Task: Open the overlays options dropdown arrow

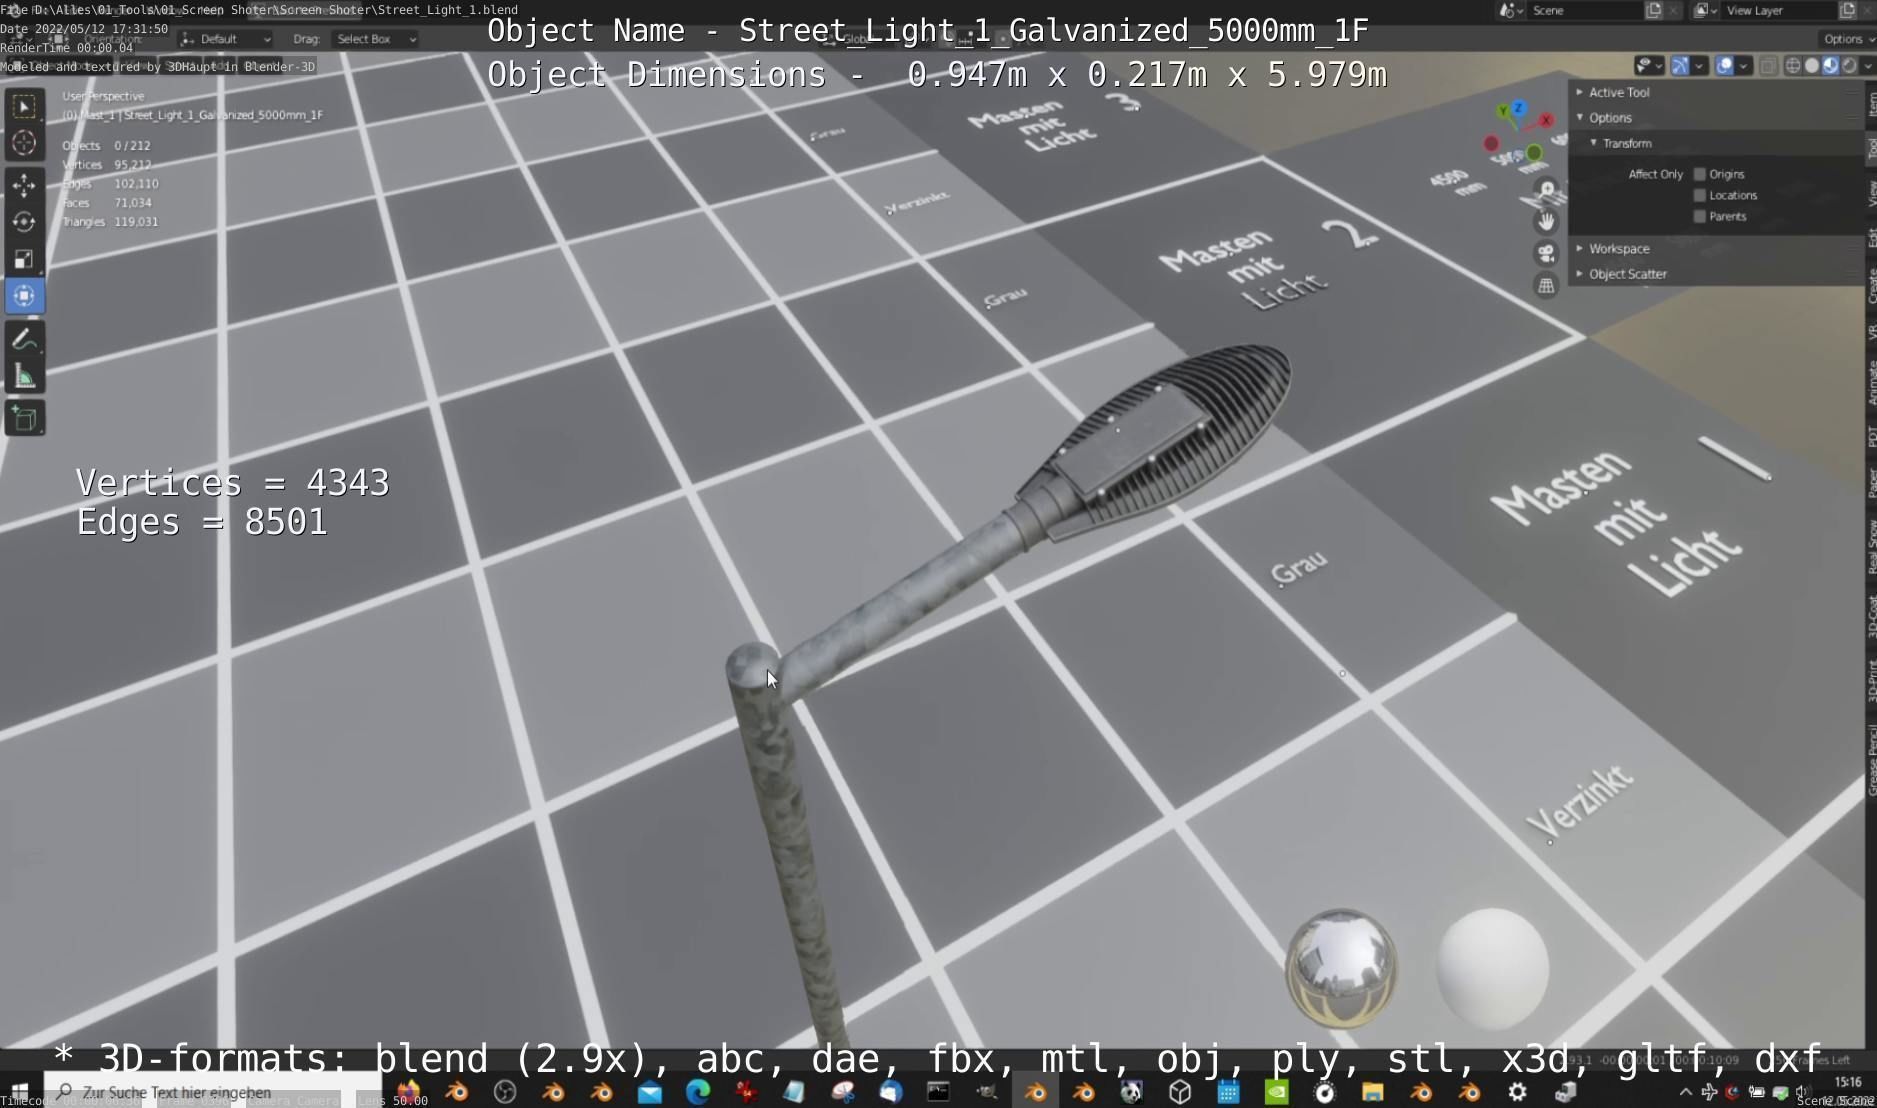Action: pyautogui.click(x=1743, y=66)
